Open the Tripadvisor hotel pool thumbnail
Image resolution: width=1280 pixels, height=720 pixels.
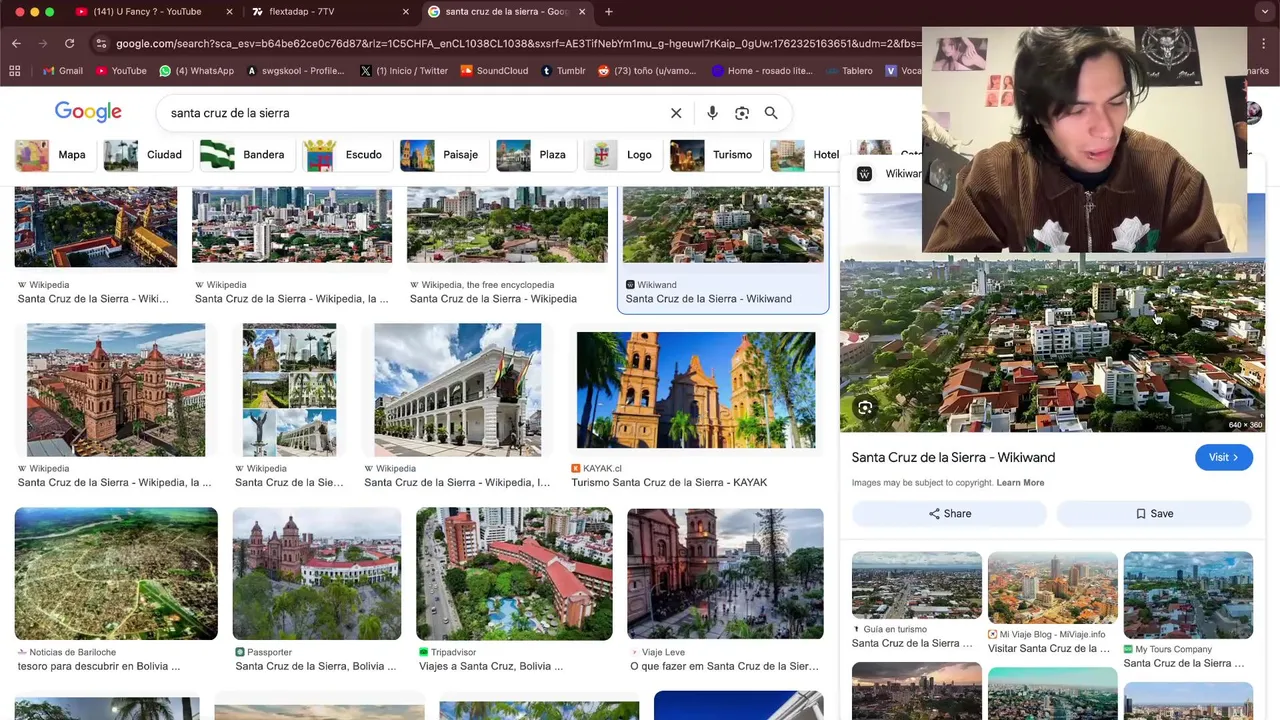(x=514, y=574)
